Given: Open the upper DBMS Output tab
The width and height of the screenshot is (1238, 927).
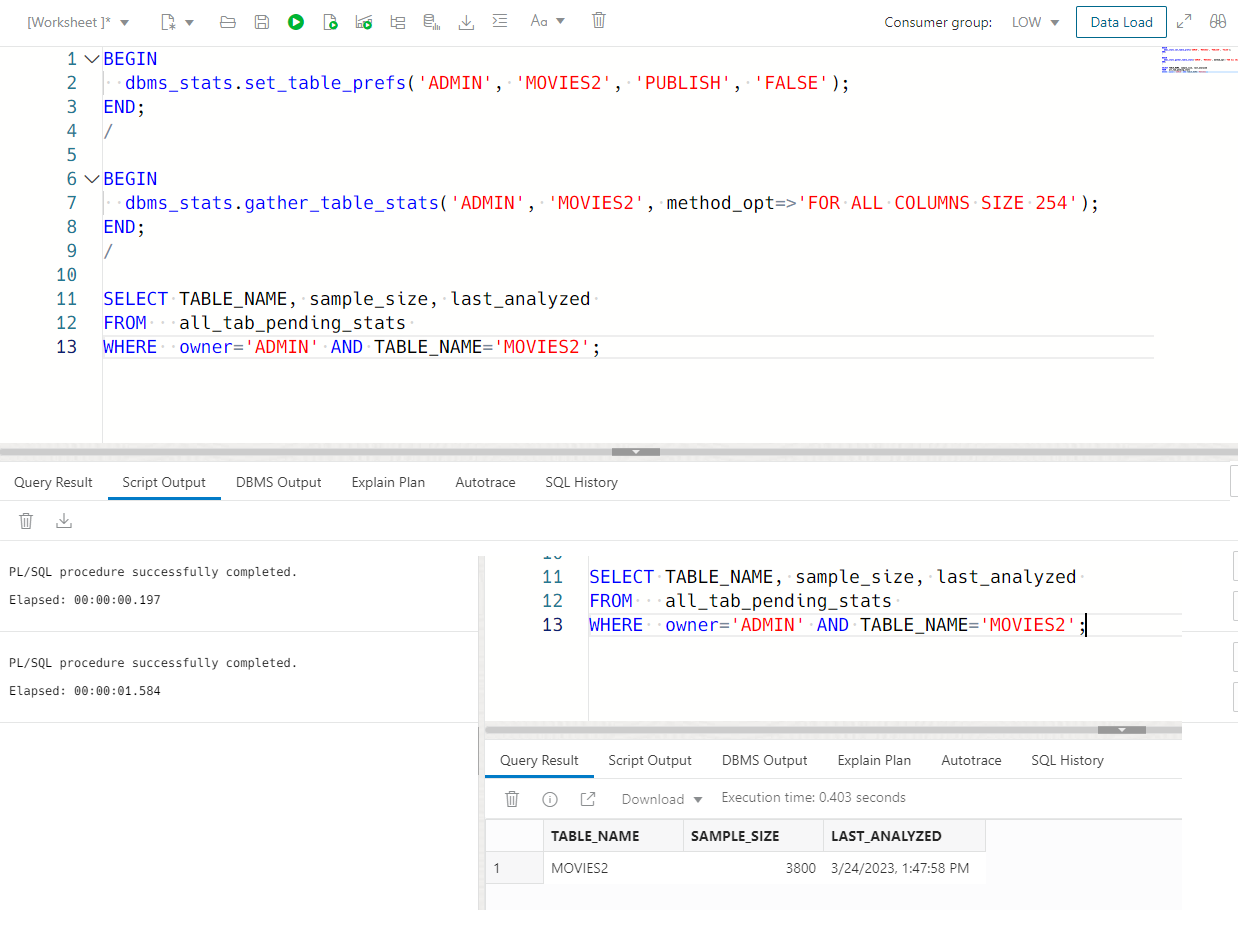Looking at the screenshot, I should click(279, 482).
